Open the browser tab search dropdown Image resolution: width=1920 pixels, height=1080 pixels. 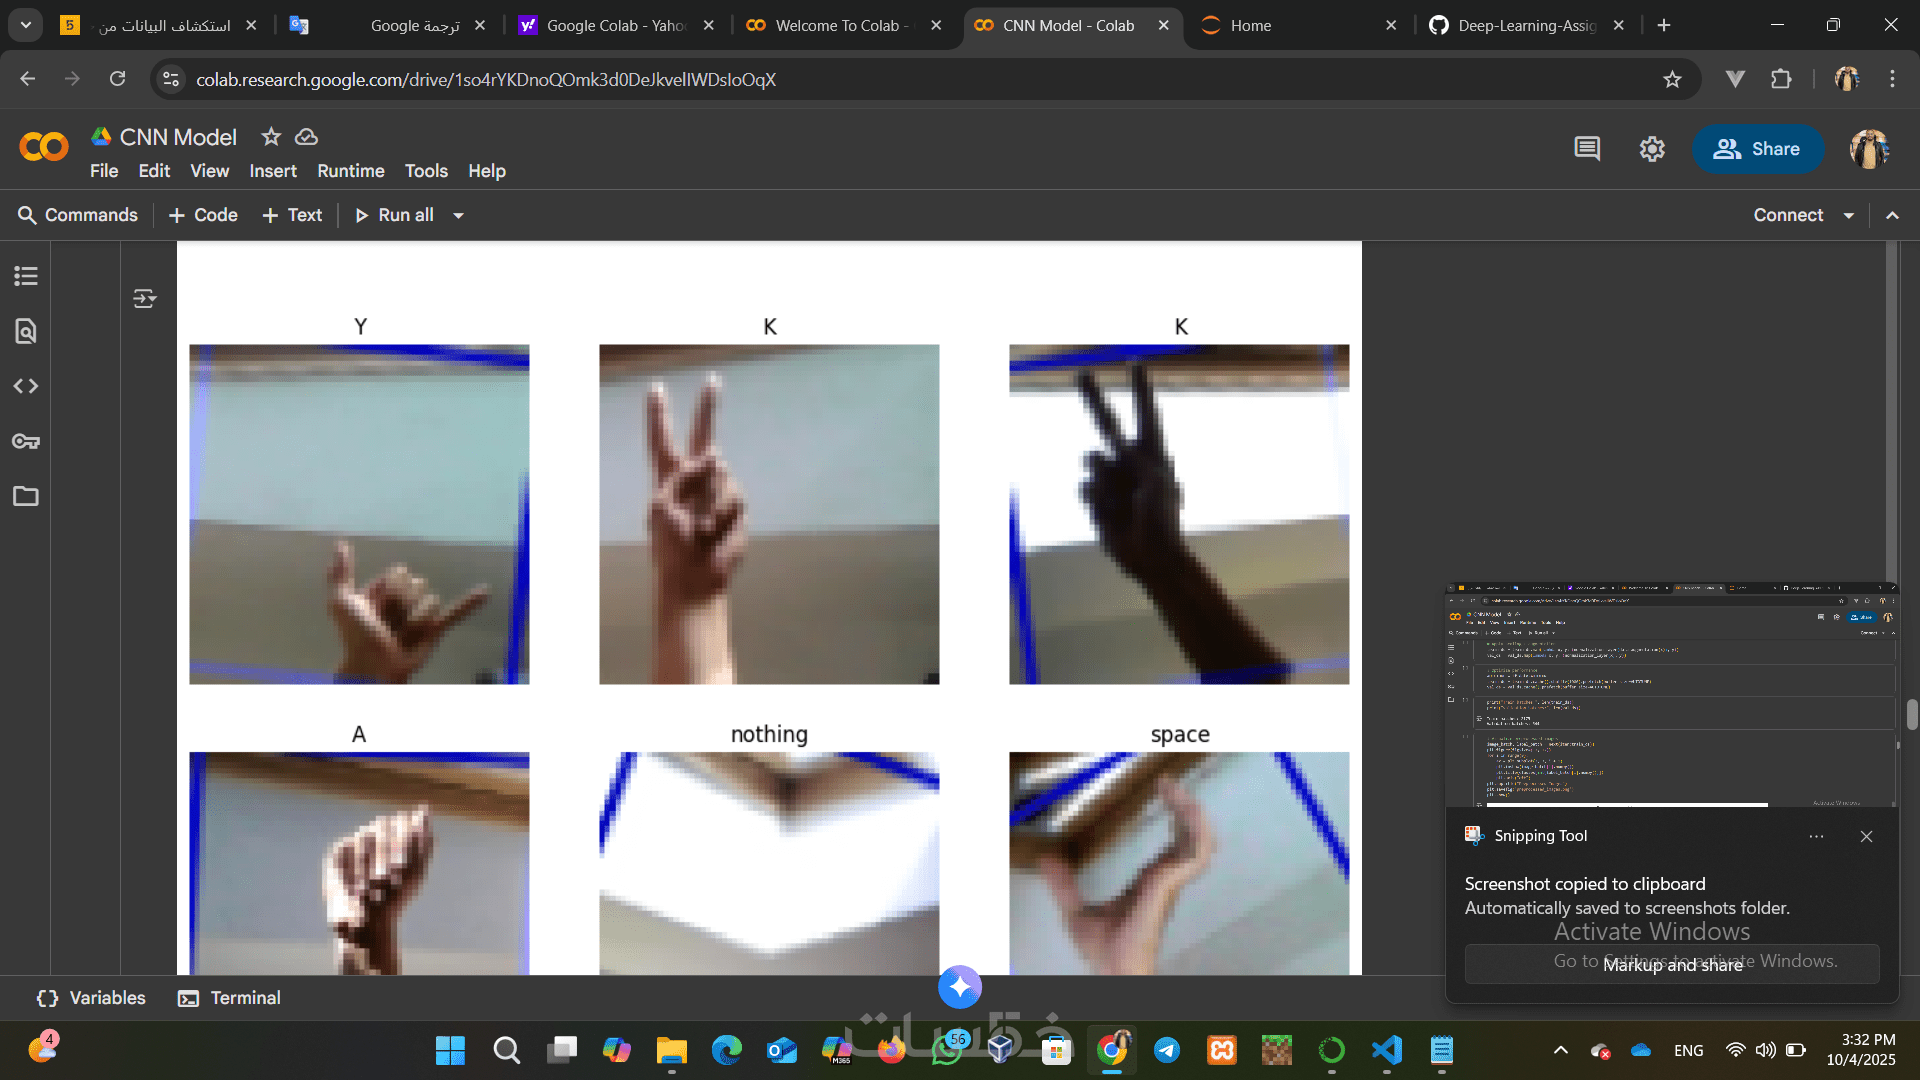(x=25, y=25)
